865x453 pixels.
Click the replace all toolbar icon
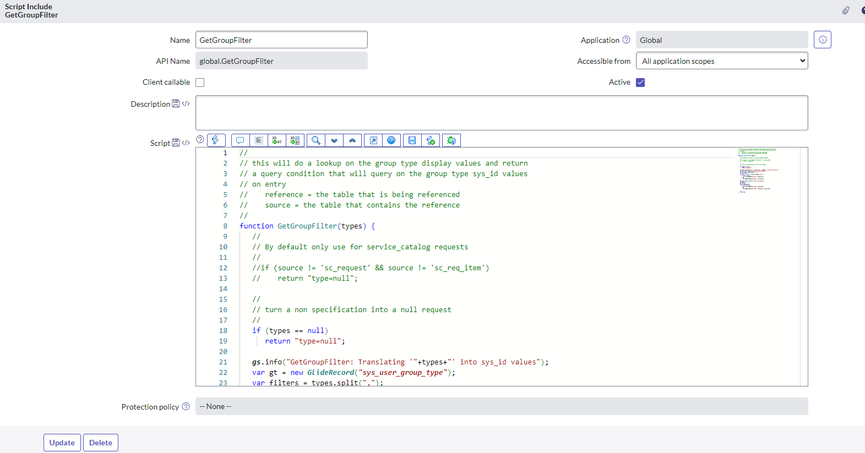(x=295, y=140)
